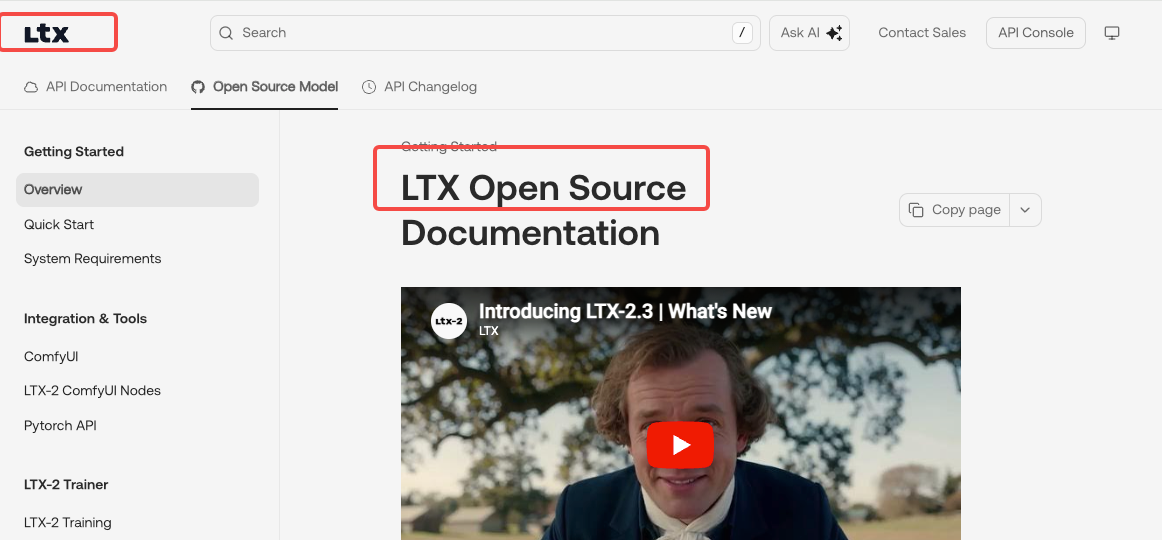Click the Ltx-2 channel avatar on video

tap(449, 321)
